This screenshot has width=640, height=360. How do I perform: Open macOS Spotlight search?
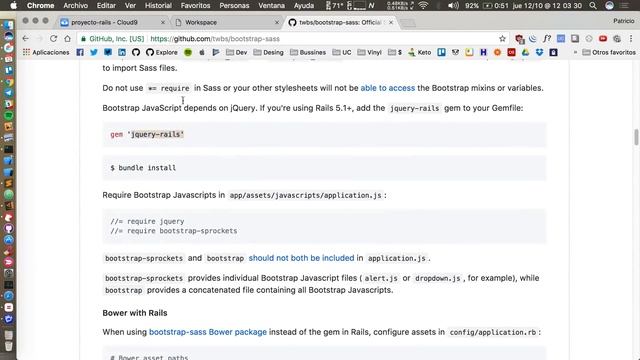(593, 6)
